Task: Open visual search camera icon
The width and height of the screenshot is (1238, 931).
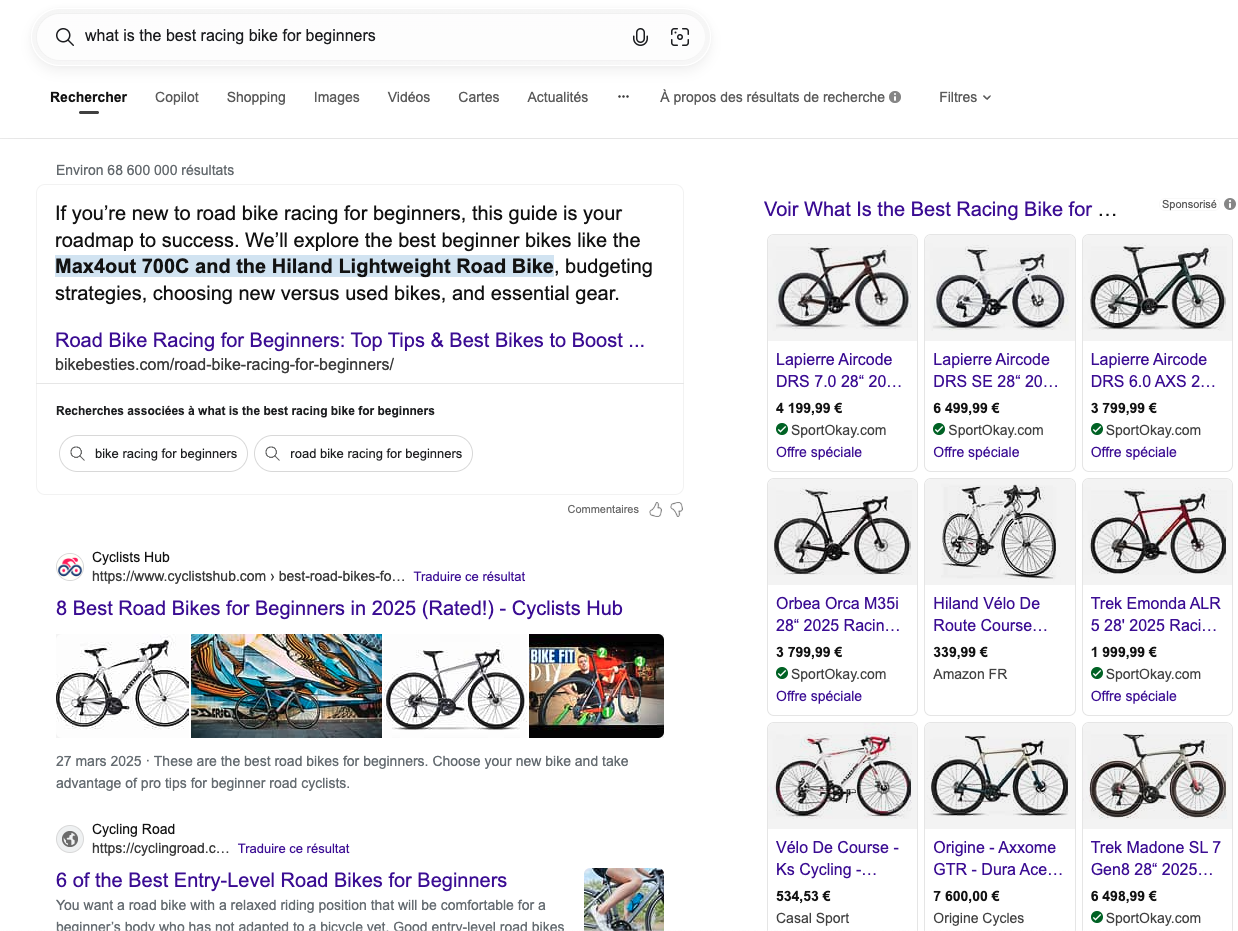Action: pos(680,37)
